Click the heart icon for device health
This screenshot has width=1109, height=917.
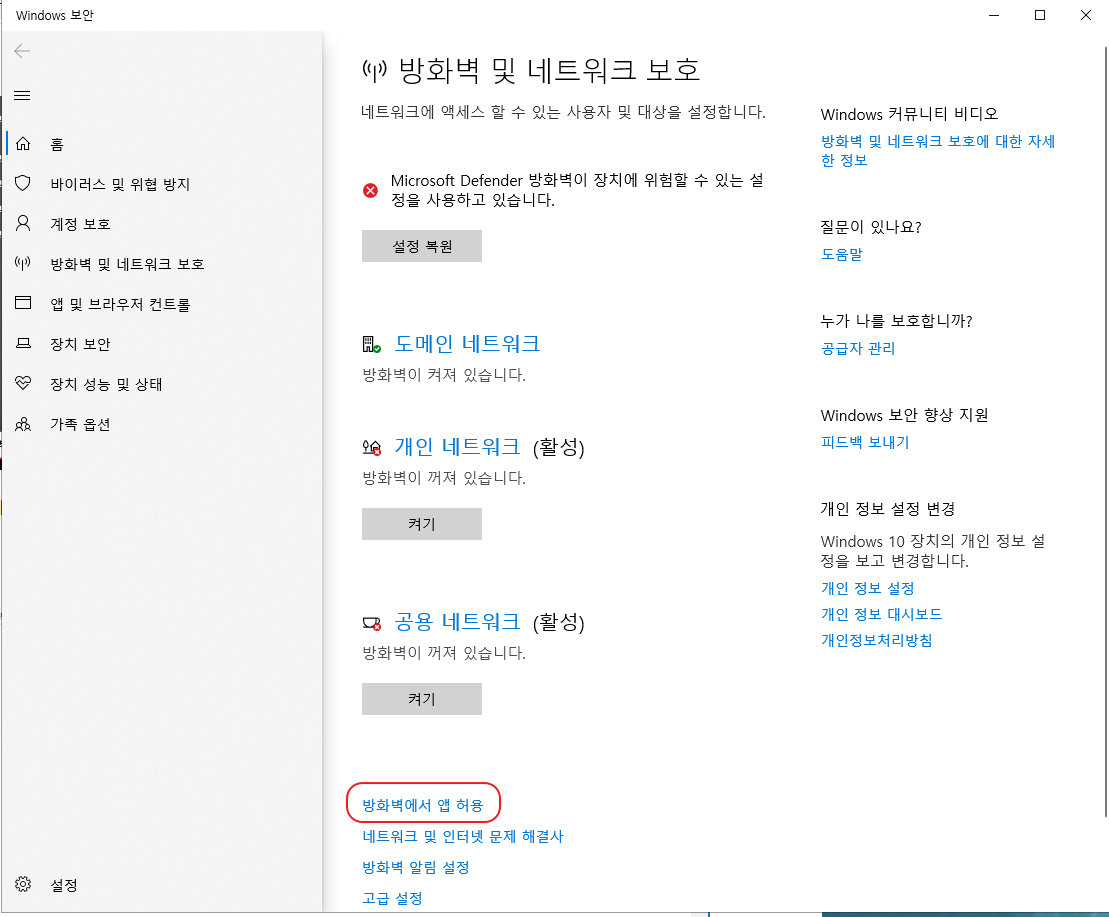[x=23, y=383]
